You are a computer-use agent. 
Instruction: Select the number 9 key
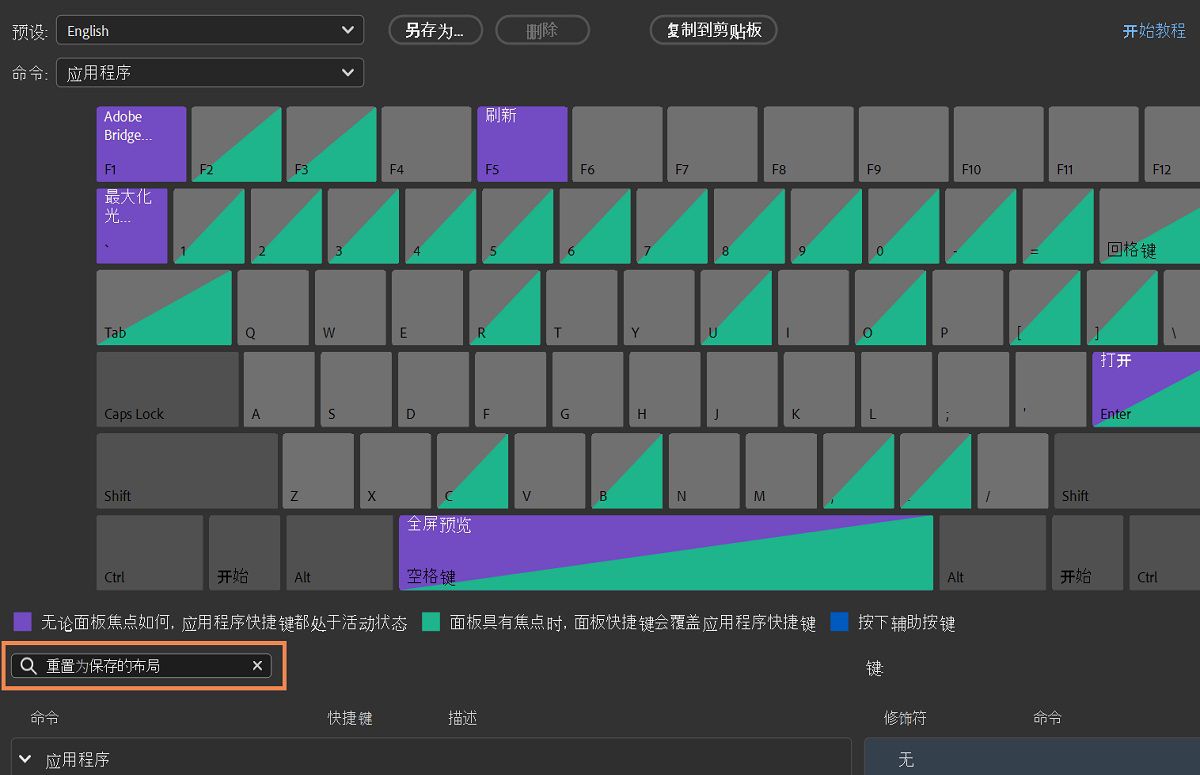826,226
